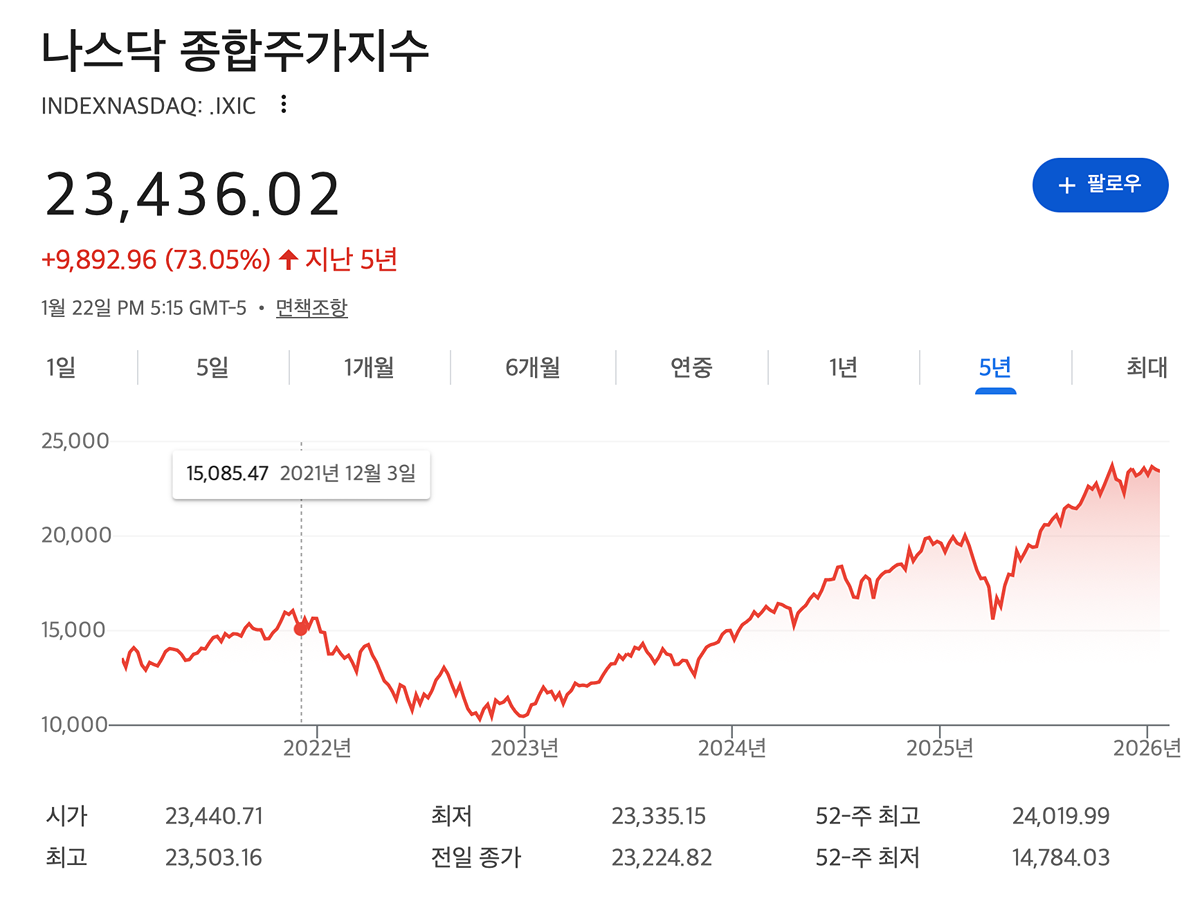Open the three-dot more options menu
Image resolution: width=1200 pixels, height=901 pixels.
[x=284, y=104]
